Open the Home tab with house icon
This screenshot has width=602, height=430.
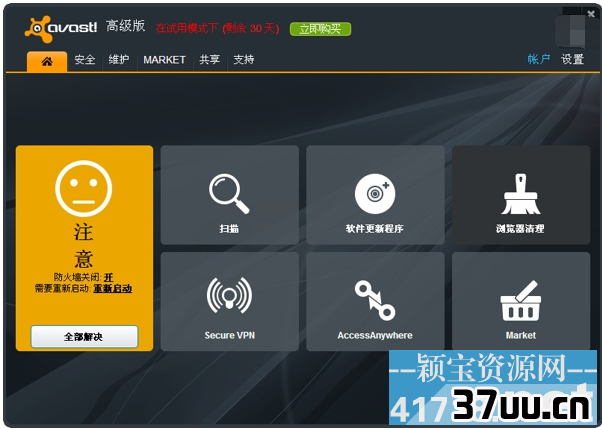(47, 61)
